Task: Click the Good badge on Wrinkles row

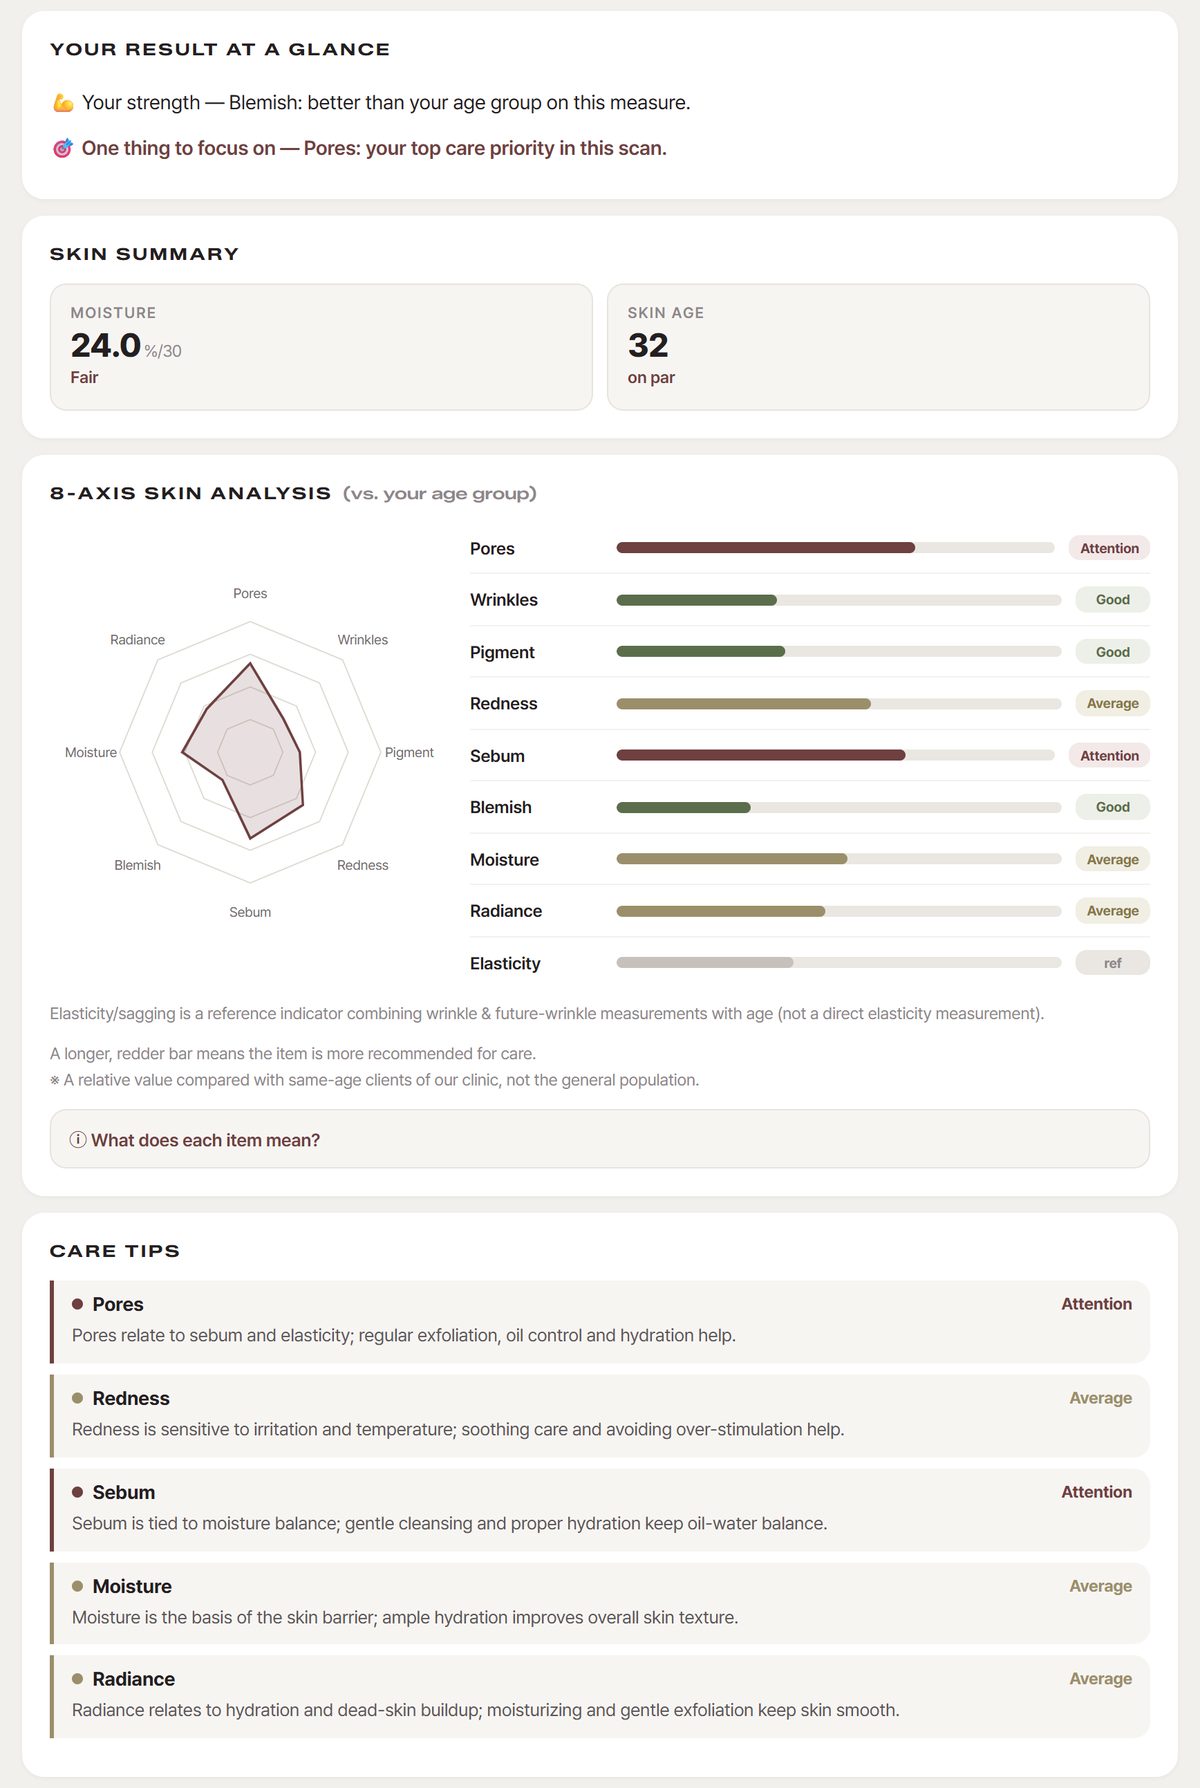Action: [1113, 600]
